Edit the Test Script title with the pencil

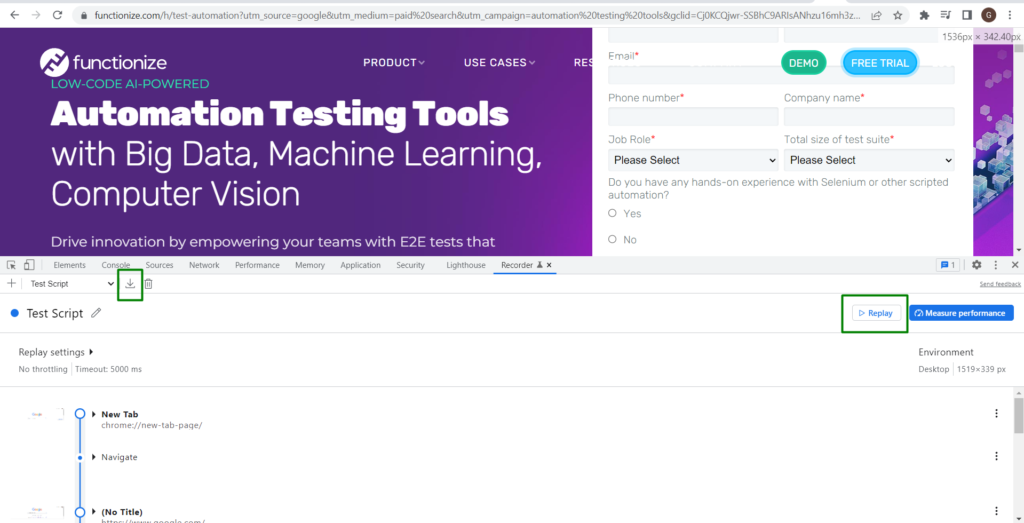96,313
